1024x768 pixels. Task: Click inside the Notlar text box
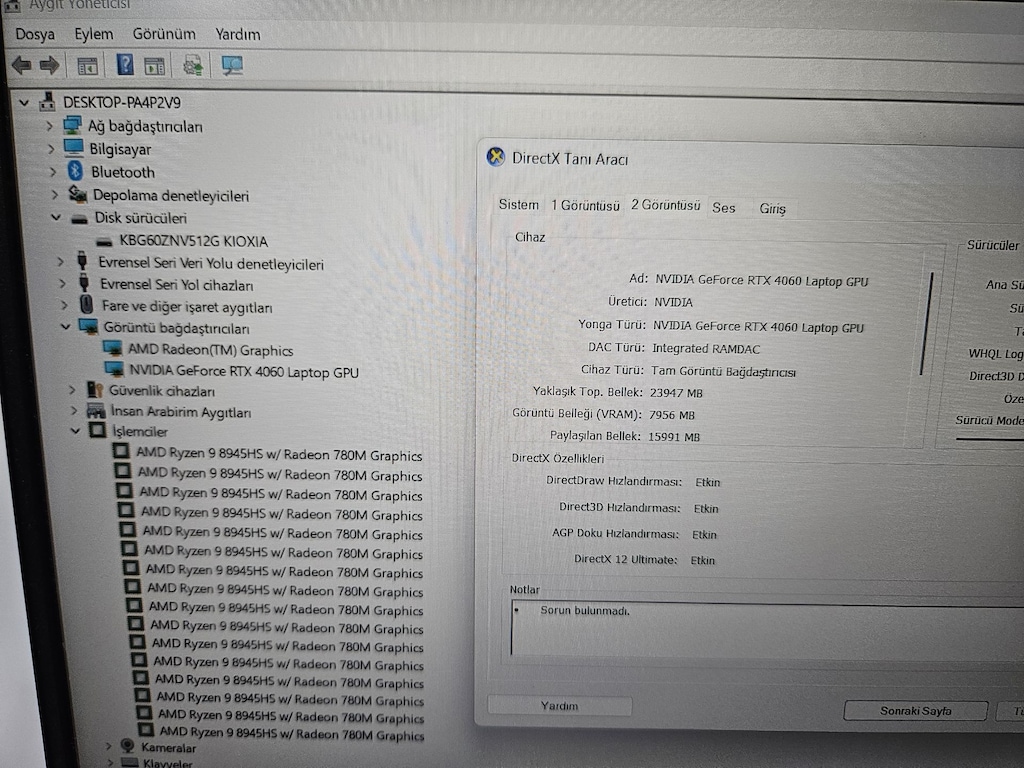(x=767, y=629)
